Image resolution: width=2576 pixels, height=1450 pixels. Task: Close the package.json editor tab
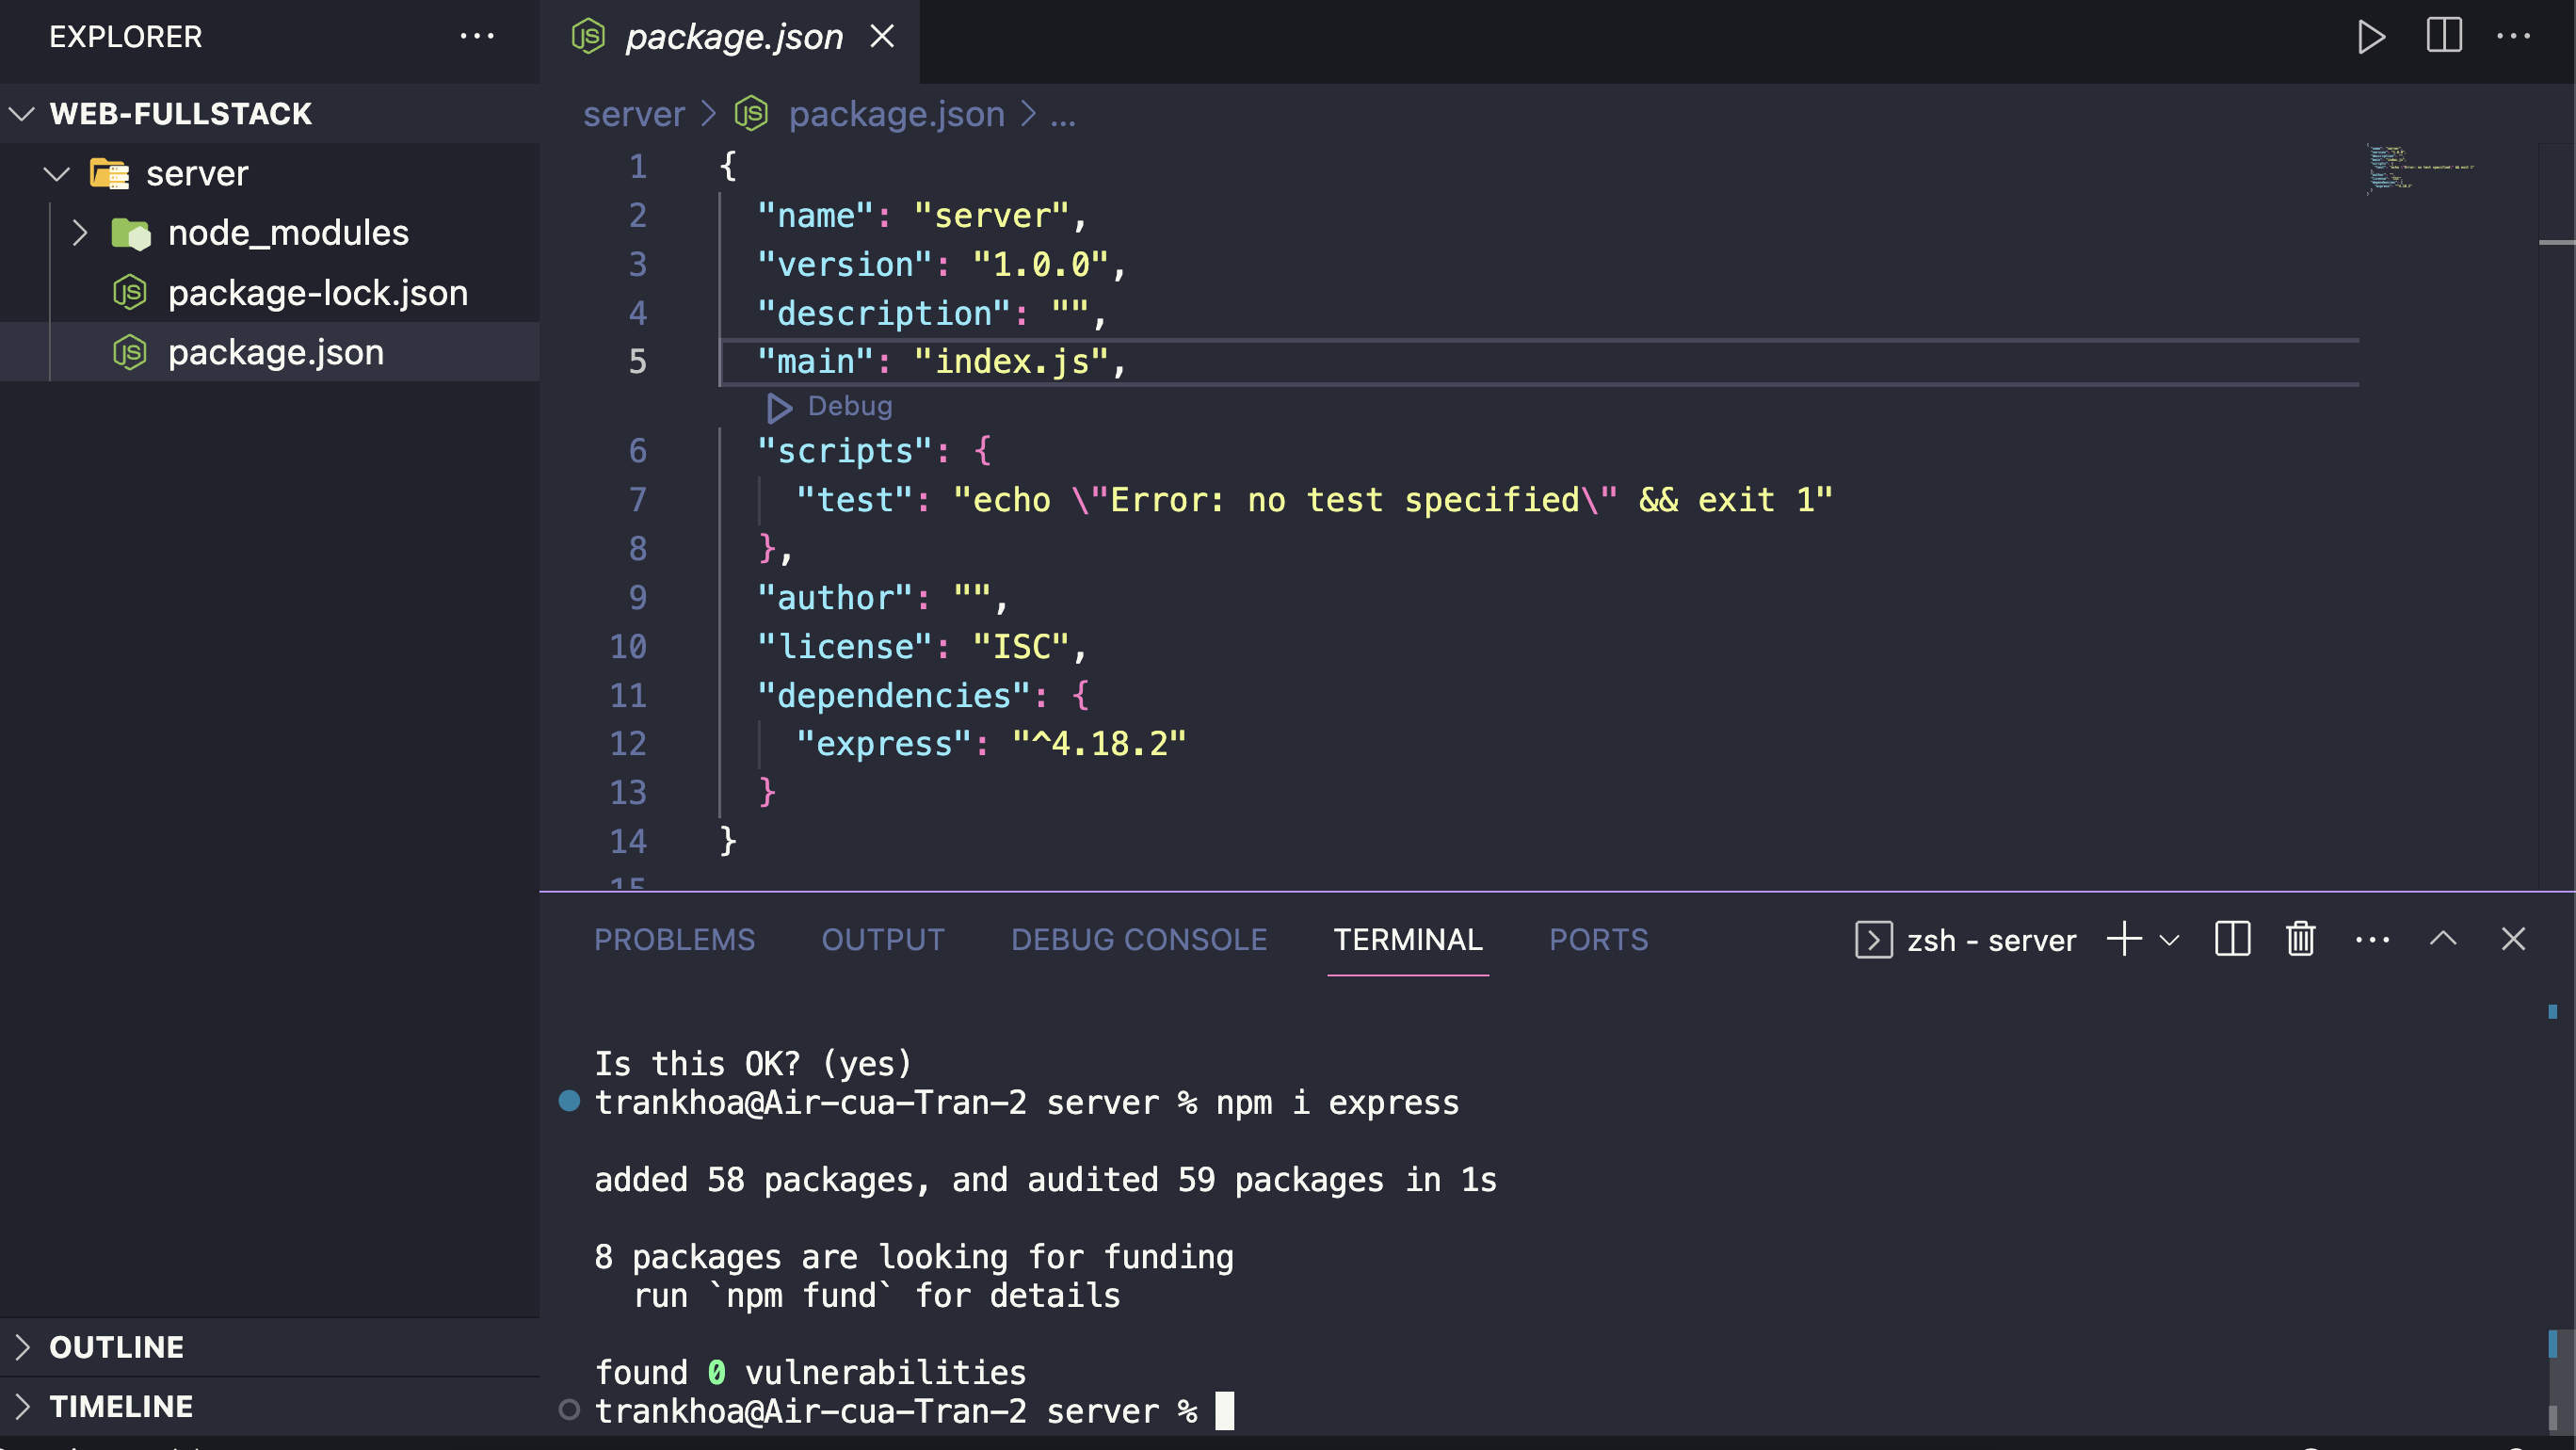click(x=882, y=37)
